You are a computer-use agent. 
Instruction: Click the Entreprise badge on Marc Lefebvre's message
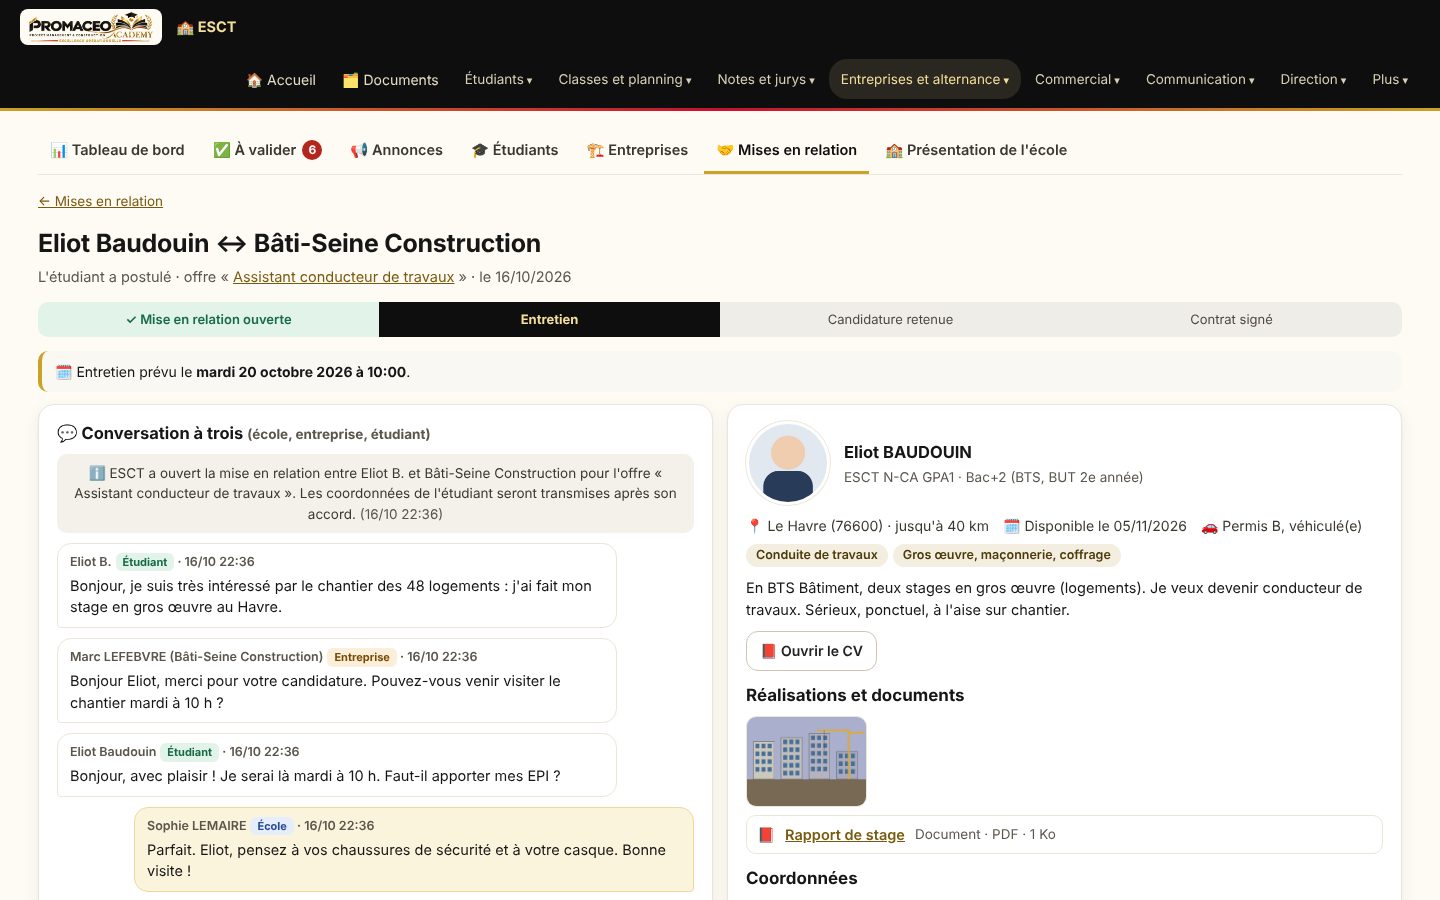pyautogui.click(x=362, y=657)
